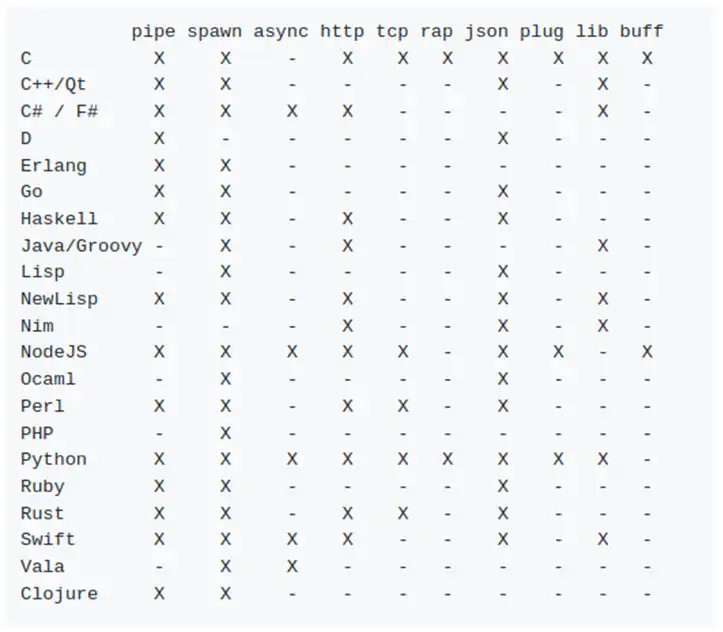Click the "Erlang" row label
Viewport: 723px width, 632px height.
pyautogui.click(x=53, y=165)
